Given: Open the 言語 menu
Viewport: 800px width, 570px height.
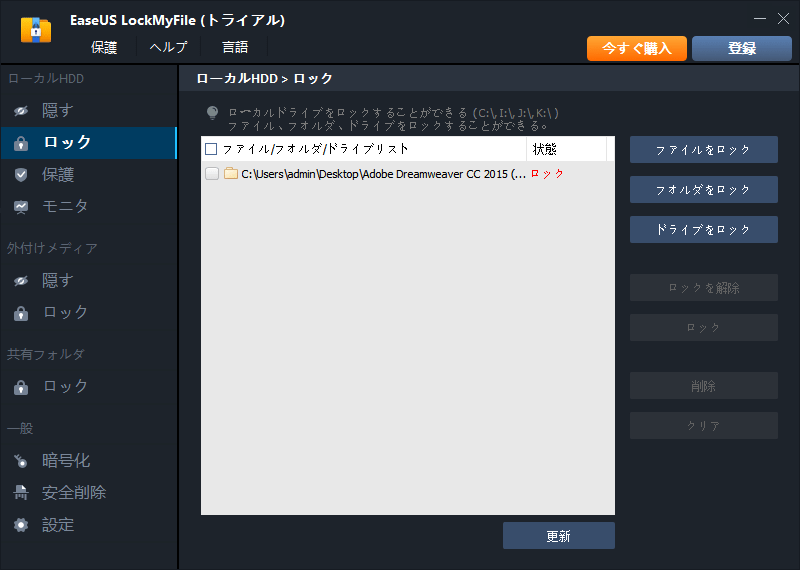Looking at the screenshot, I should point(235,47).
